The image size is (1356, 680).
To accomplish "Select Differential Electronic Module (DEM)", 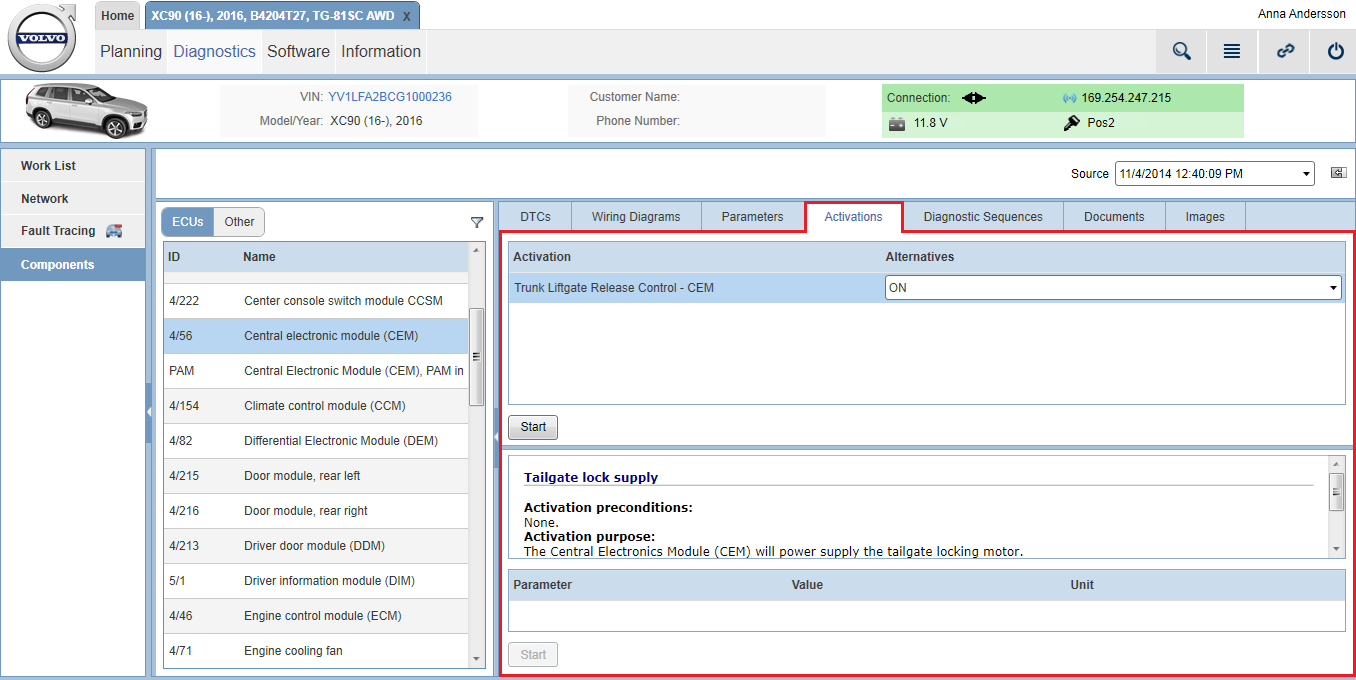I will [x=316, y=441].
